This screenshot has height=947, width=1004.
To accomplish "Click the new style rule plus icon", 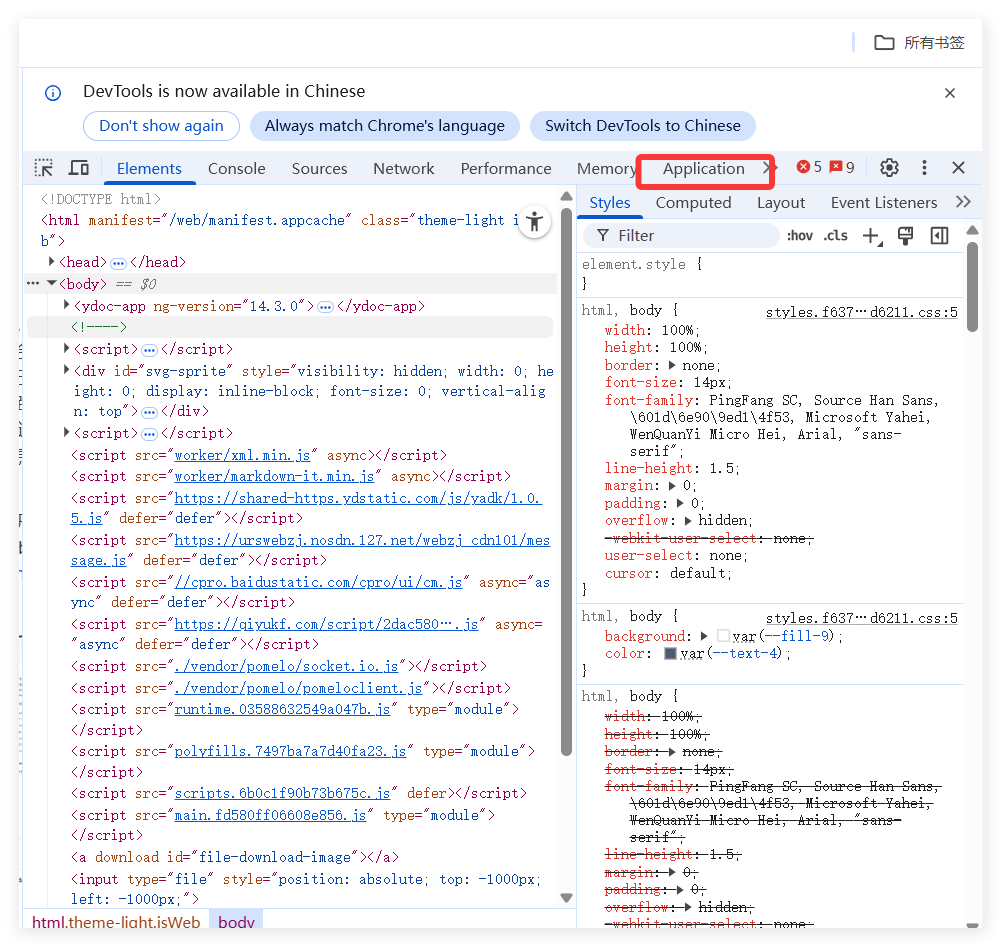I will (x=871, y=236).
